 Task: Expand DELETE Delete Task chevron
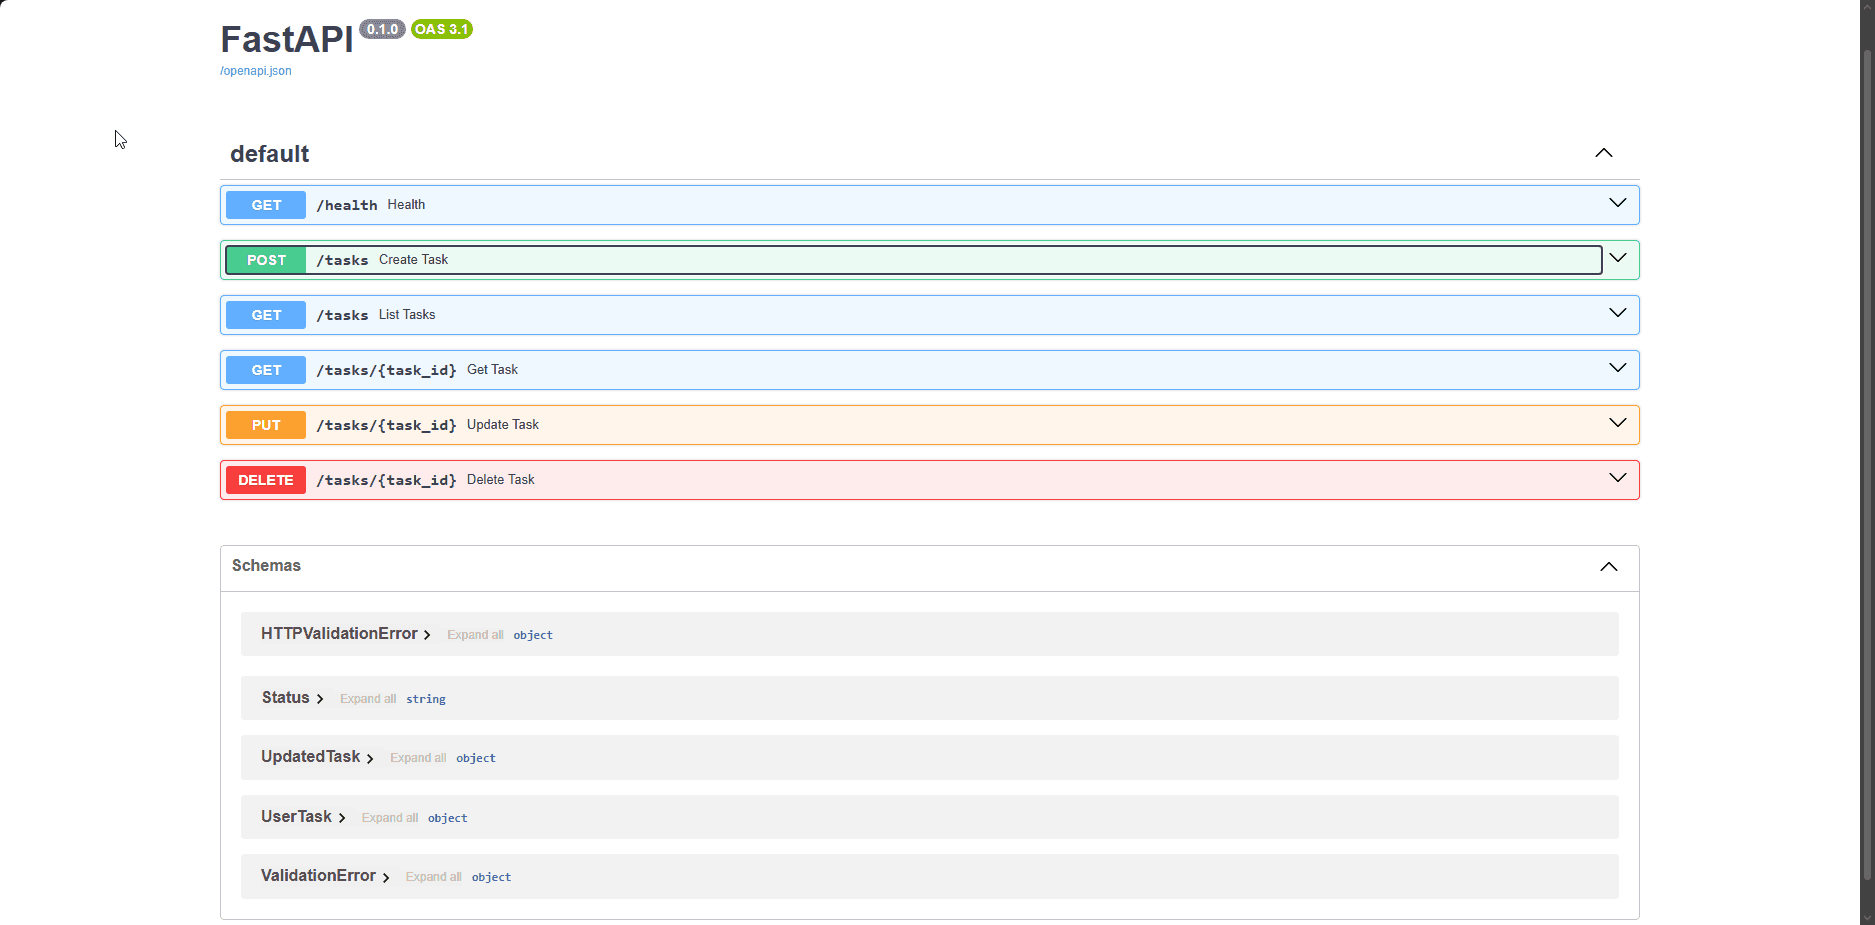click(1617, 478)
